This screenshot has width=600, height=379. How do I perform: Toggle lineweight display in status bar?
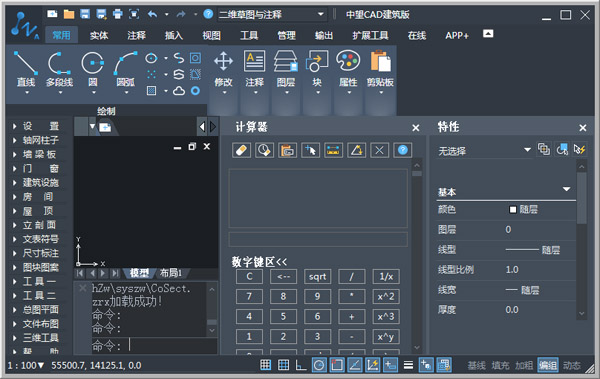coord(408,365)
